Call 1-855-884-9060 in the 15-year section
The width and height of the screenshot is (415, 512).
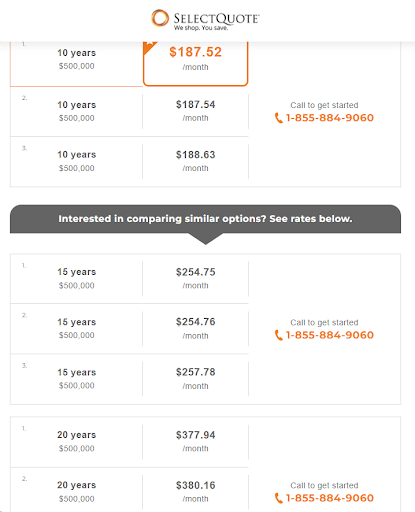tap(330, 335)
